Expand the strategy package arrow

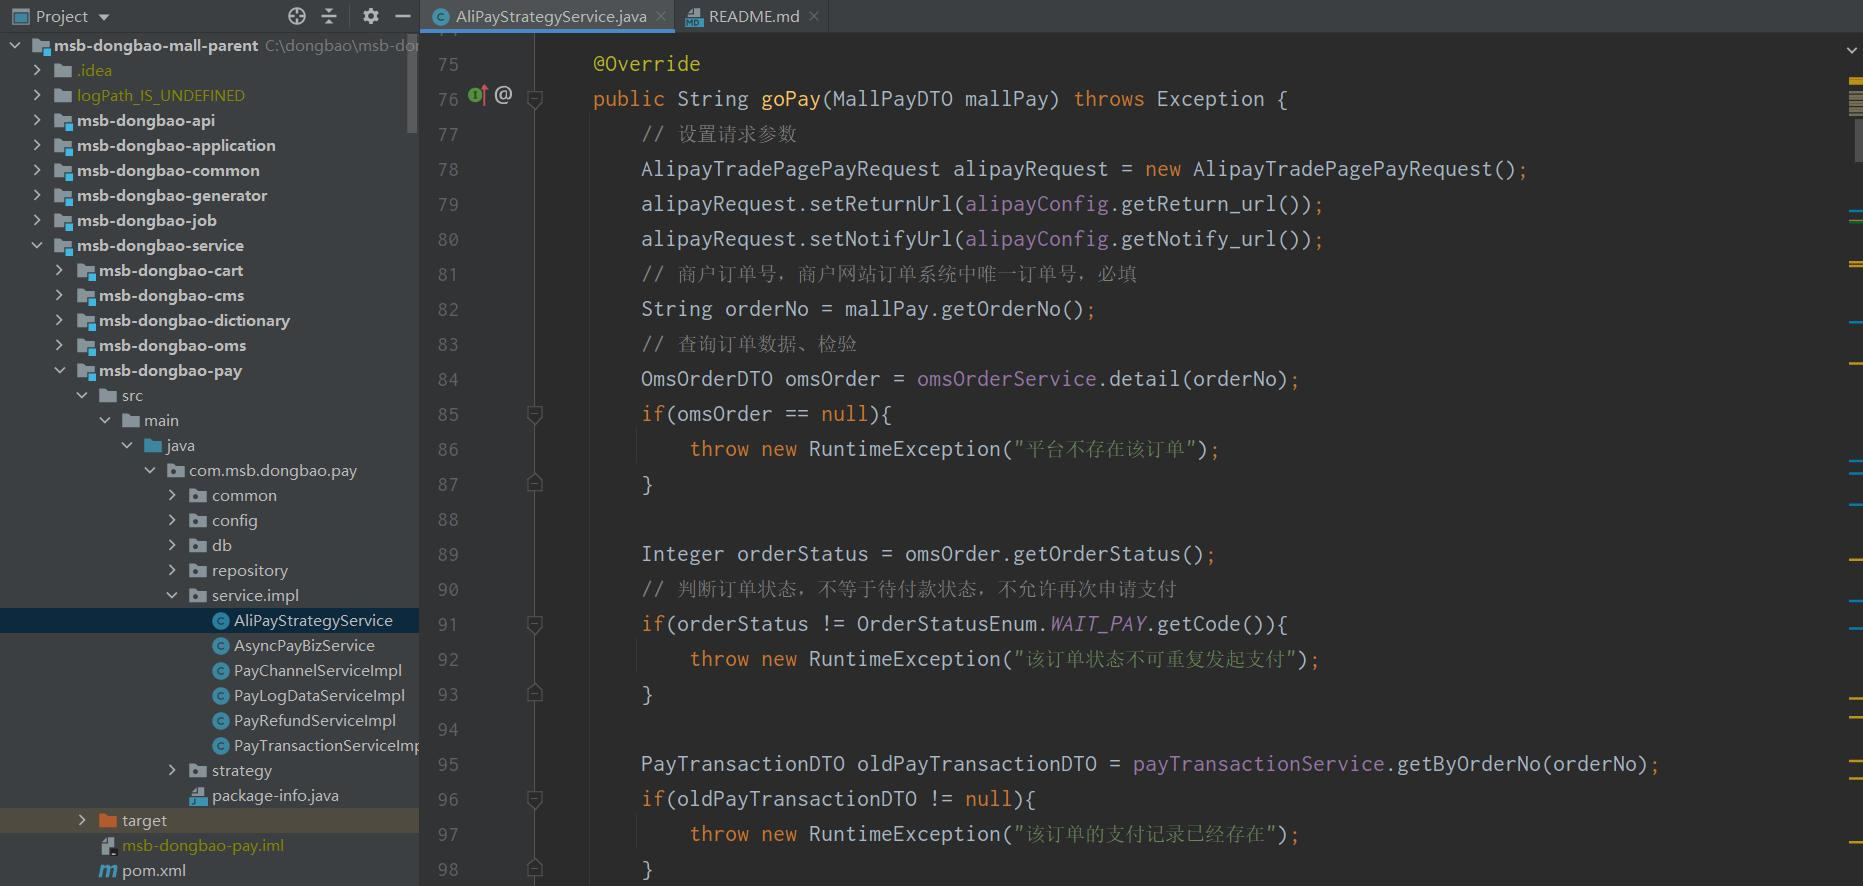[172, 770]
